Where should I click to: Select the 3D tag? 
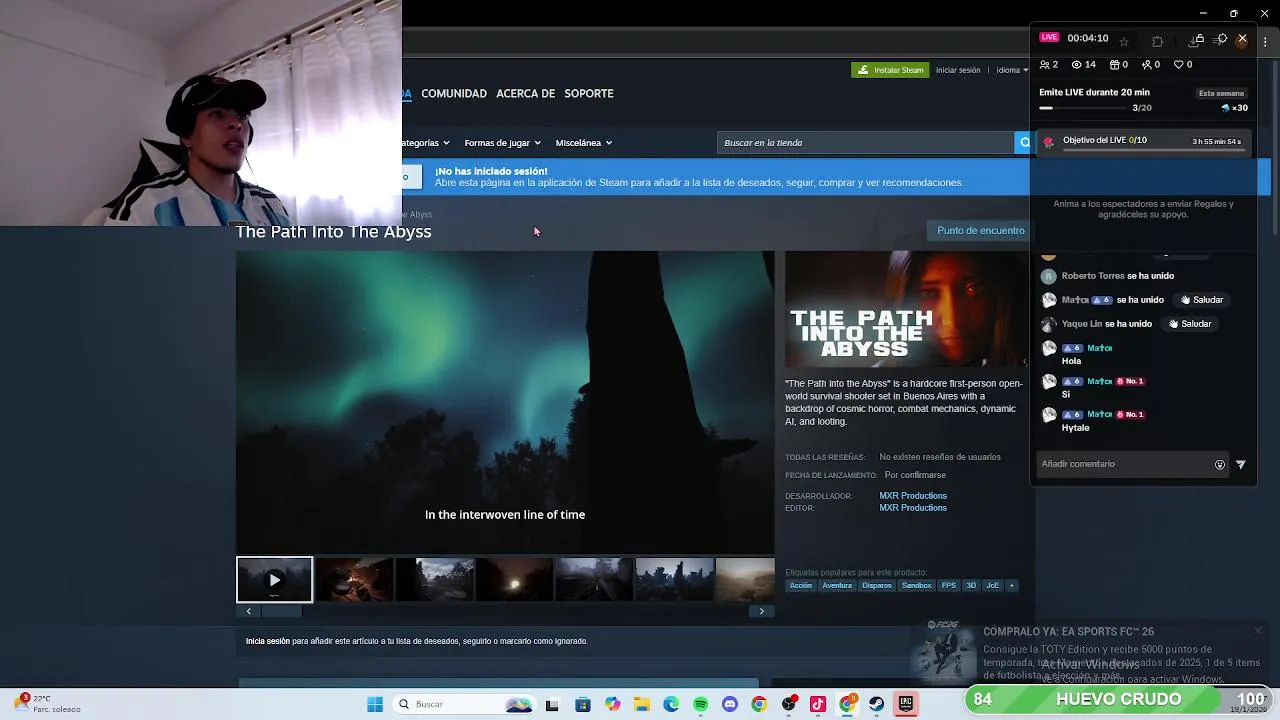970,585
